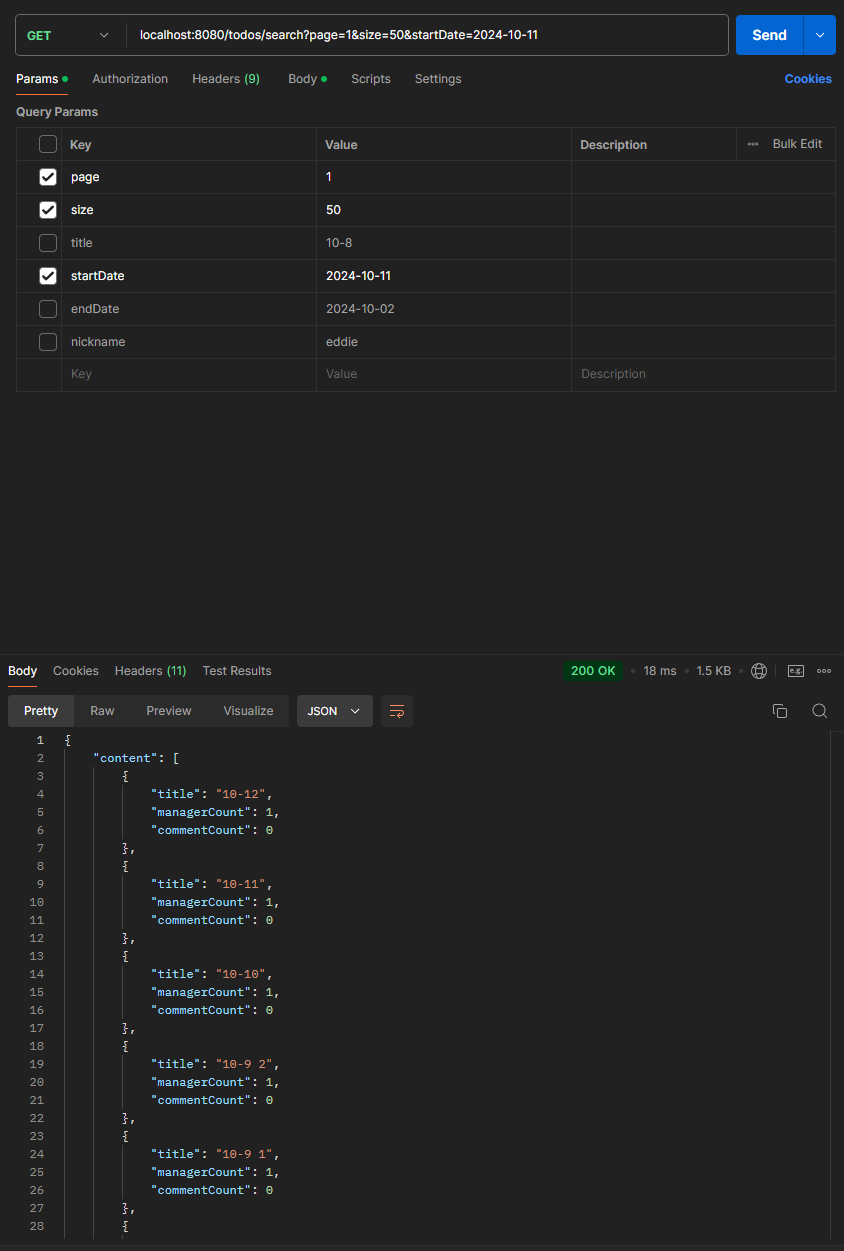
Task: Switch to Preview response view
Action: [x=169, y=711]
